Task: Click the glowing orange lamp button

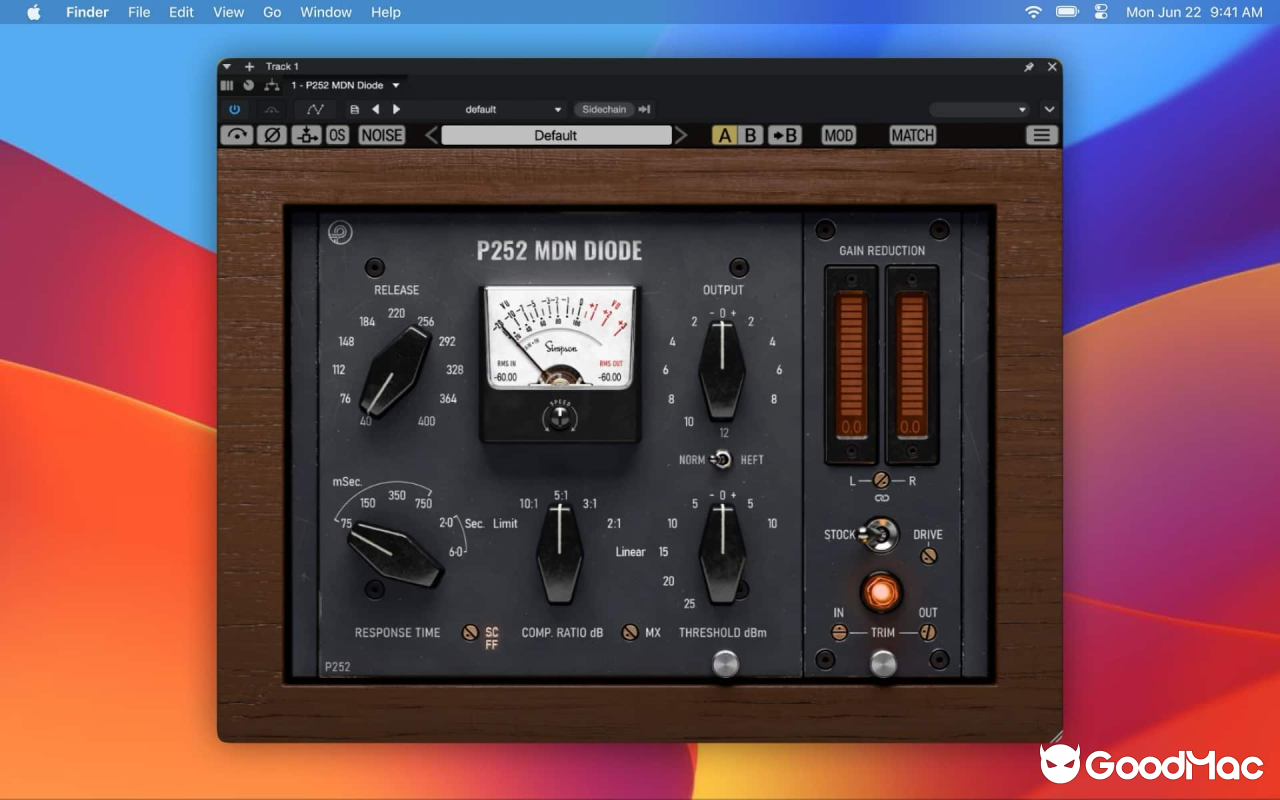Action: click(881, 591)
